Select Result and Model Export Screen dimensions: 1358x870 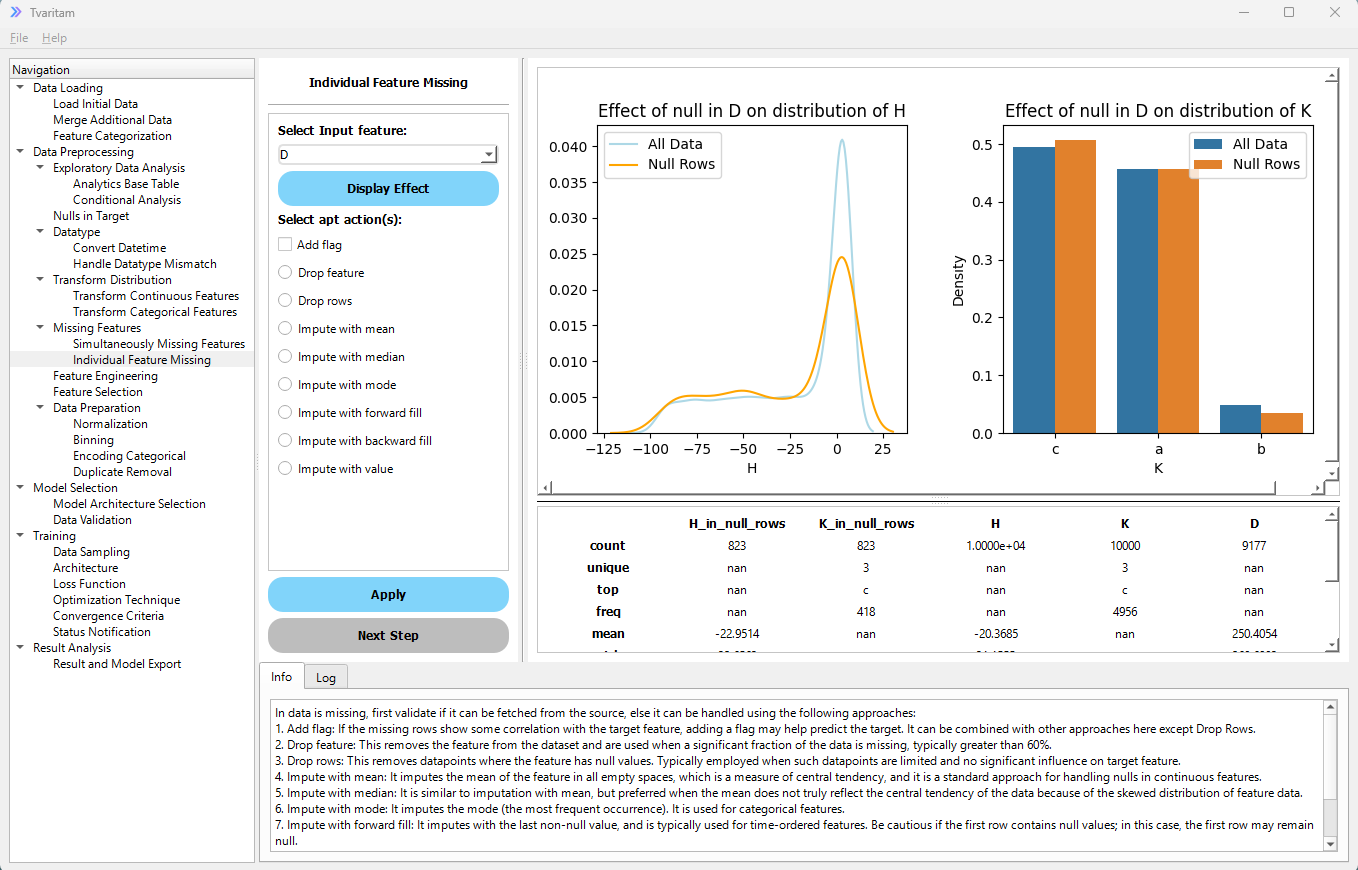117,663
